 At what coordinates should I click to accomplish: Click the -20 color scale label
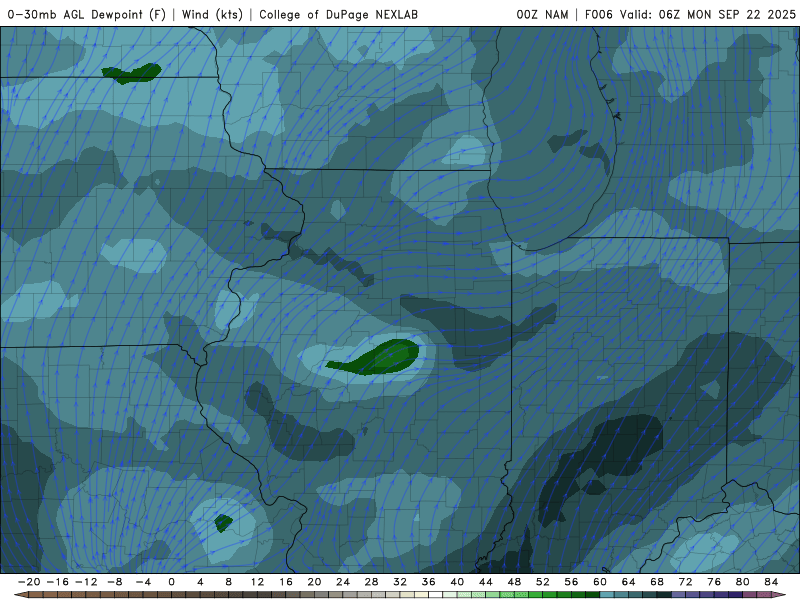(x=29, y=582)
